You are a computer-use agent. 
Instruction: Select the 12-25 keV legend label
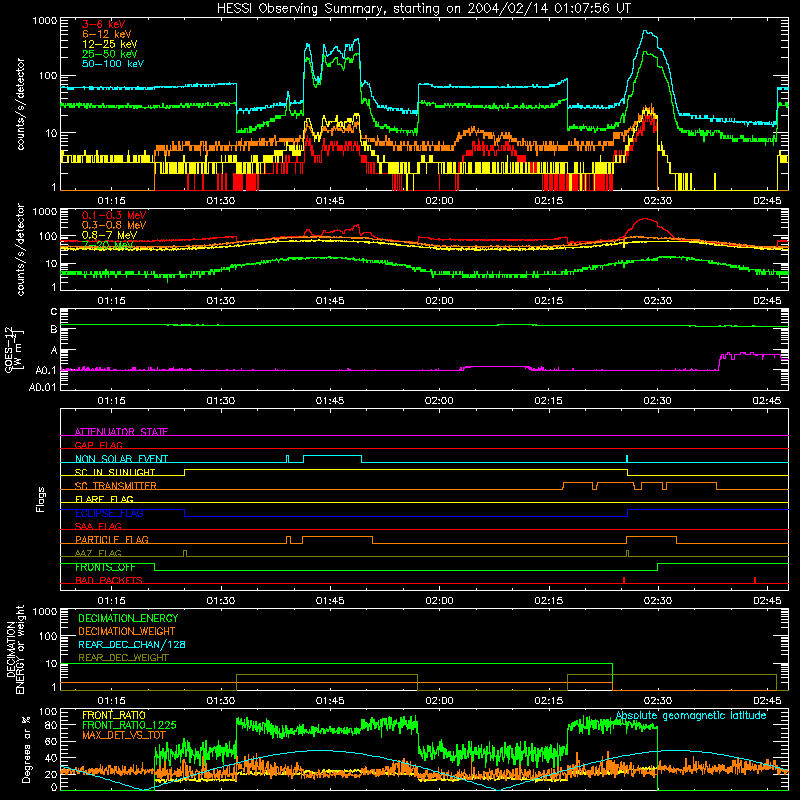coord(109,44)
